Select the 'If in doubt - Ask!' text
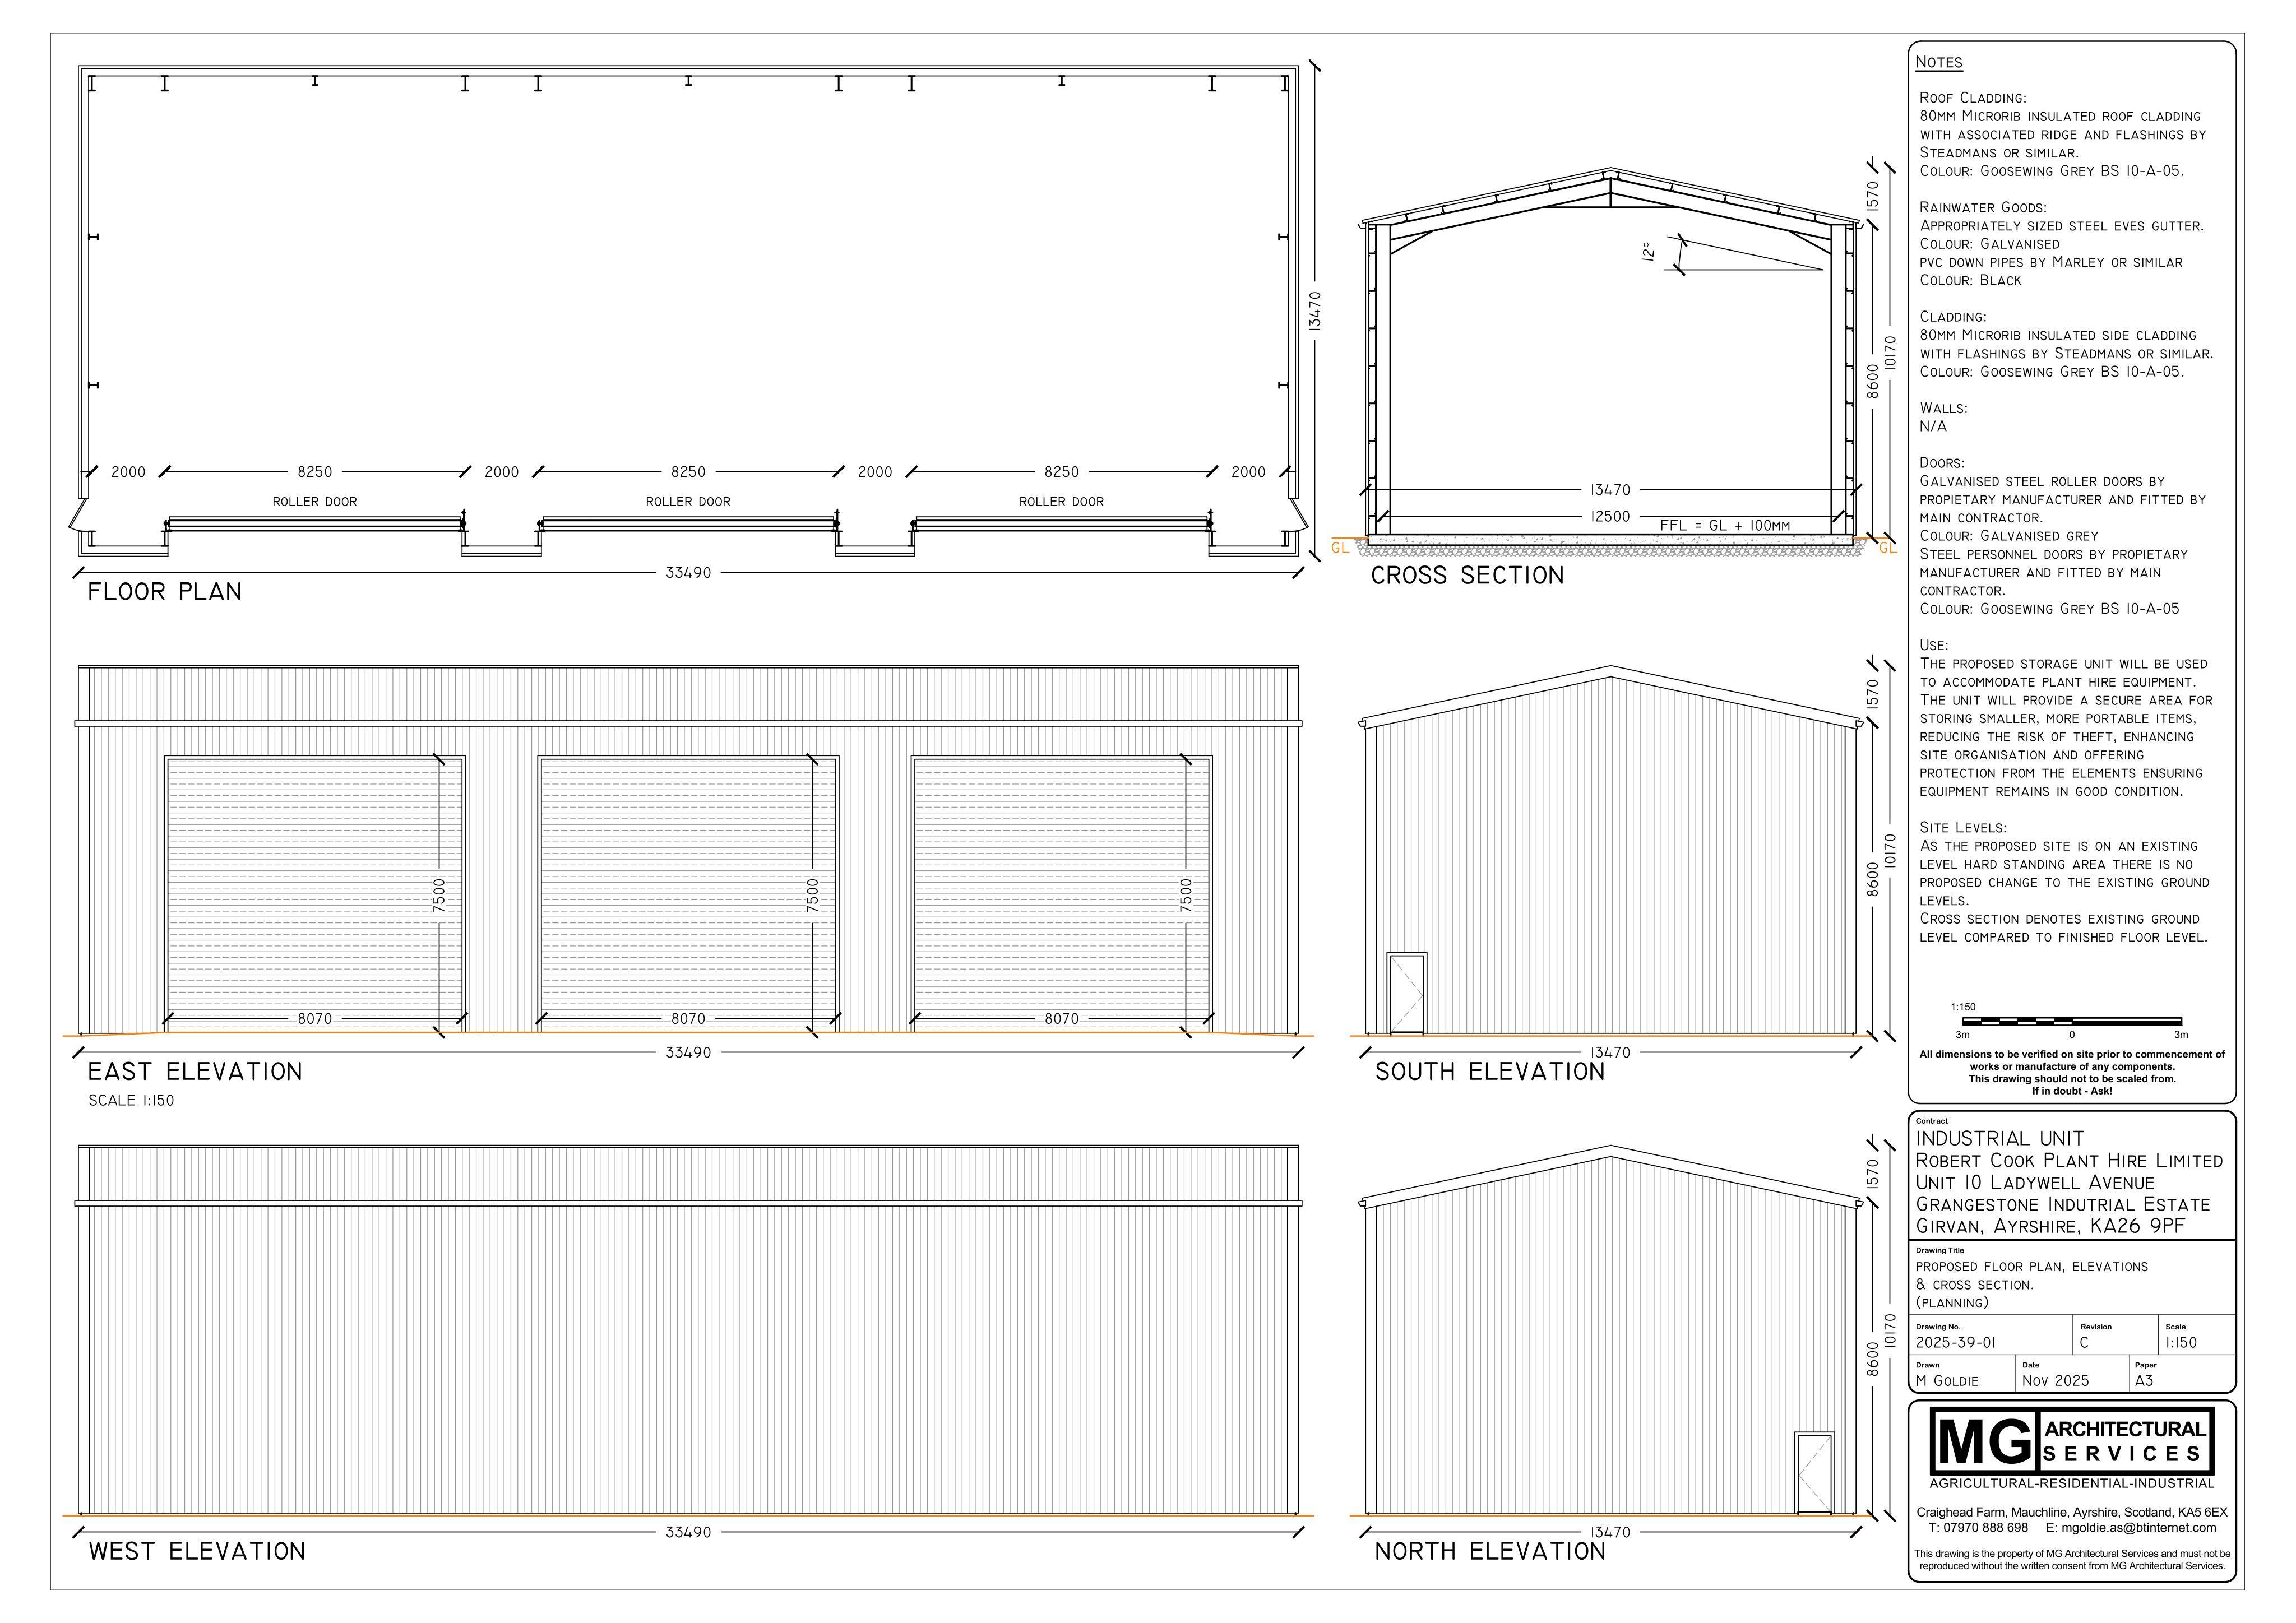Image resolution: width=2296 pixels, height=1623 pixels. pos(2072,1091)
